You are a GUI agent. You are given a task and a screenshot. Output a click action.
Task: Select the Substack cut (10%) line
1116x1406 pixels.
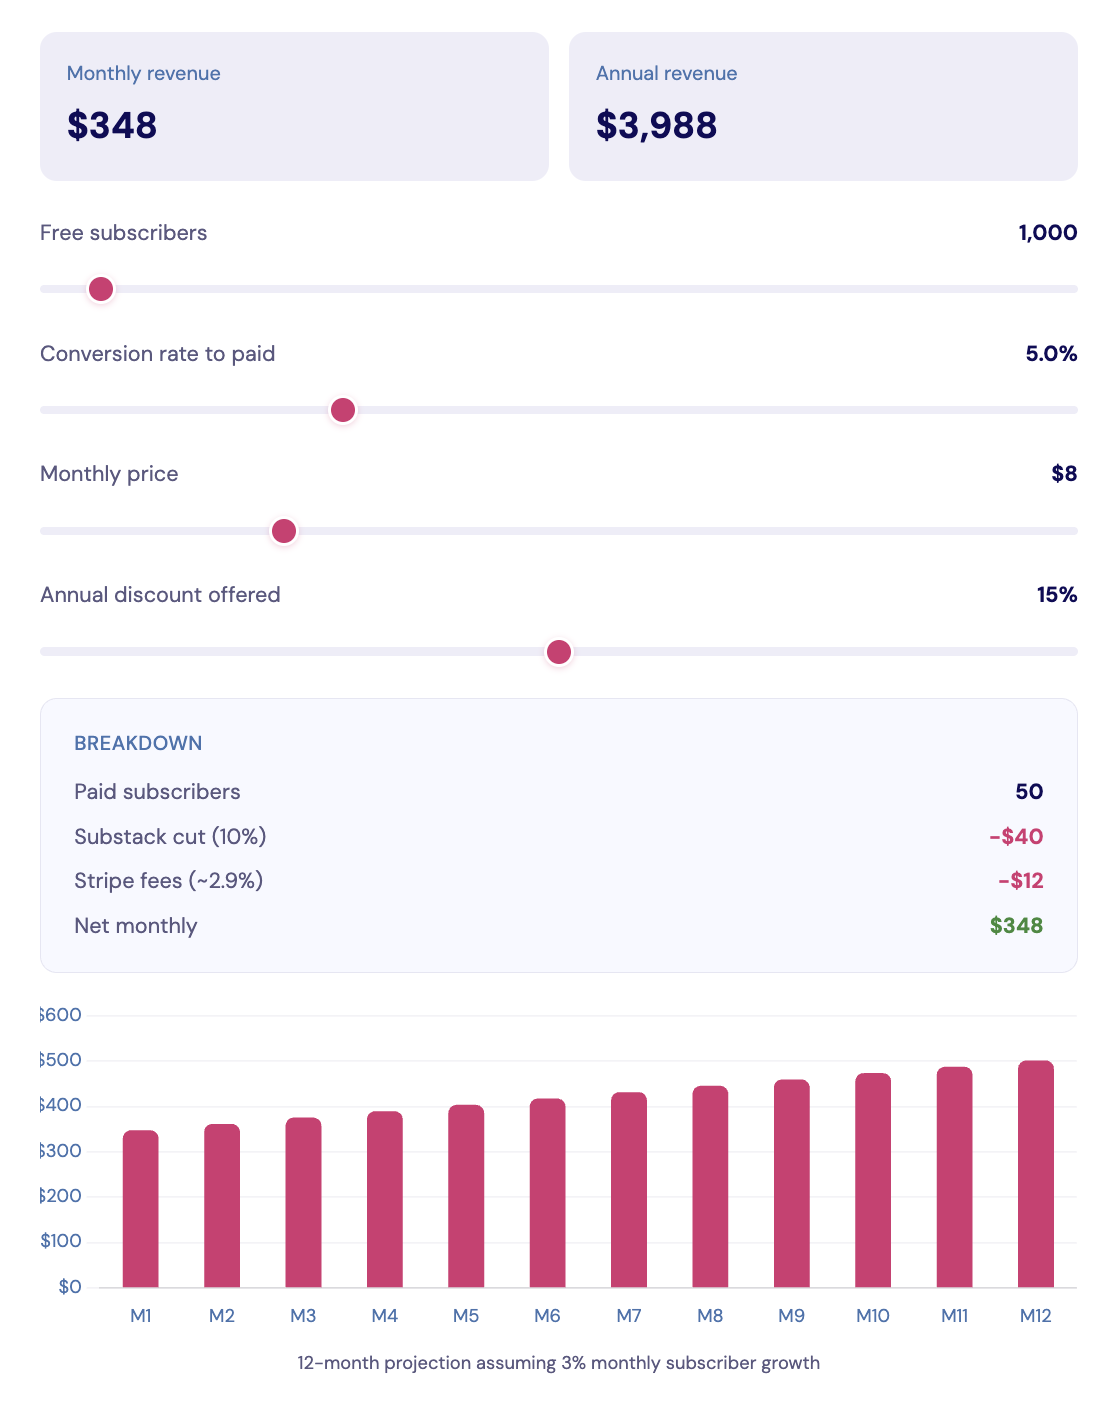170,836
